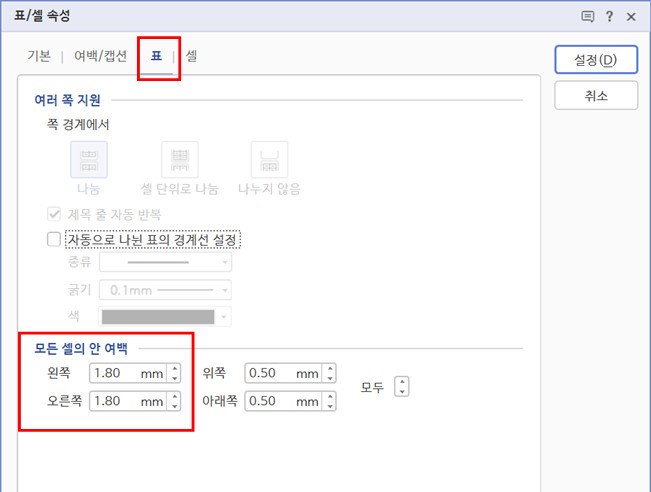Click the 오른쪽 margin input field
651x492 pixels.
(128, 401)
